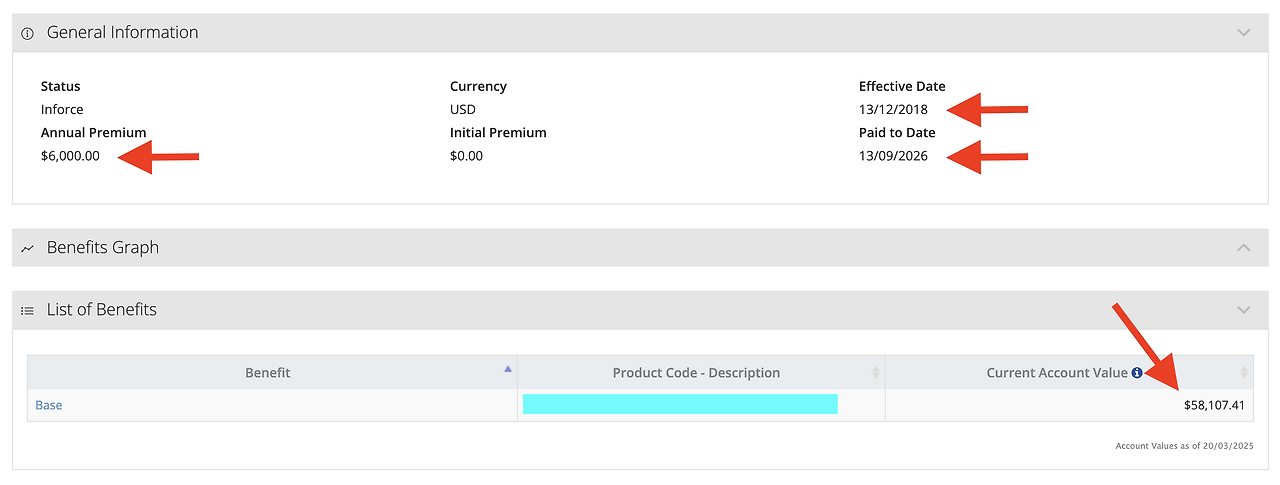This screenshot has width=1280, height=485.
Task: Collapse List of Benefits using its chevron
Action: point(1244,310)
